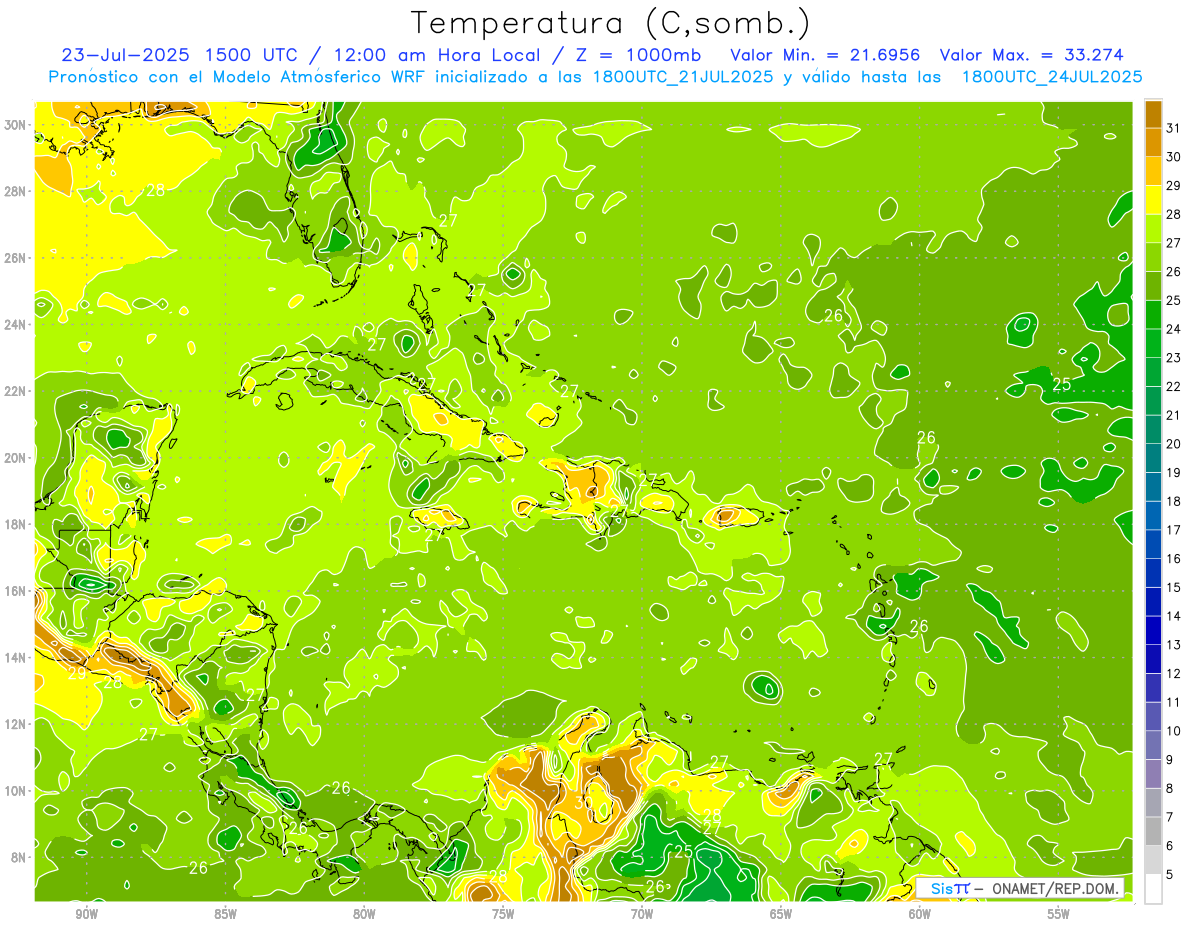The image size is (1200, 927).
Task: Click the 20 value on the color scale
Action: coord(1174,444)
